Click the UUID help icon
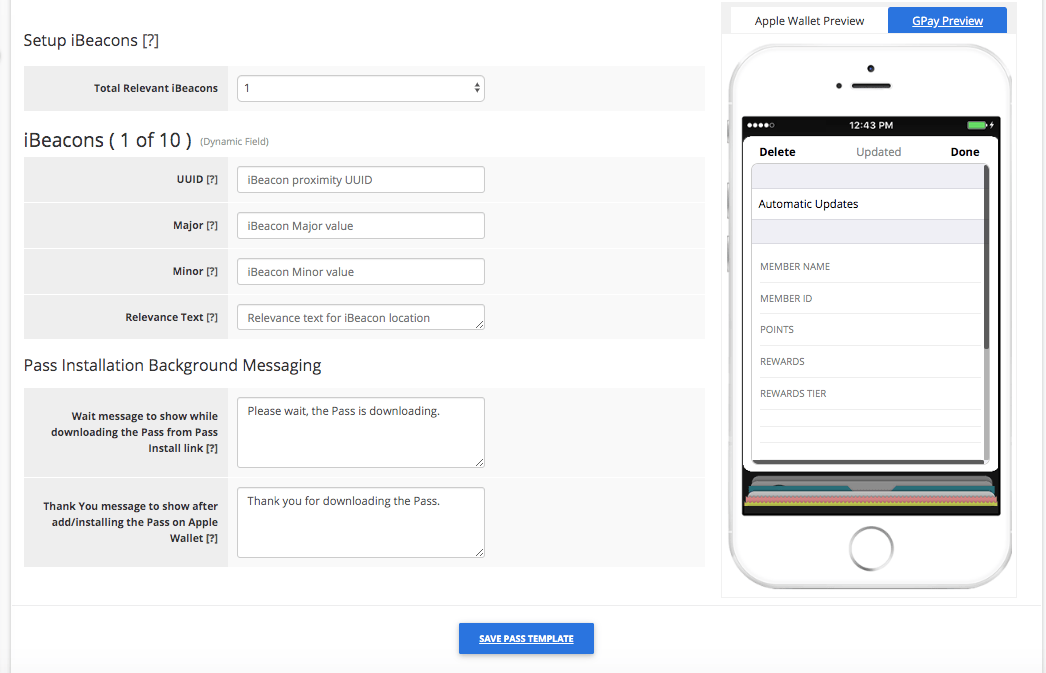The height and width of the screenshot is (673, 1046). (214, 179)
